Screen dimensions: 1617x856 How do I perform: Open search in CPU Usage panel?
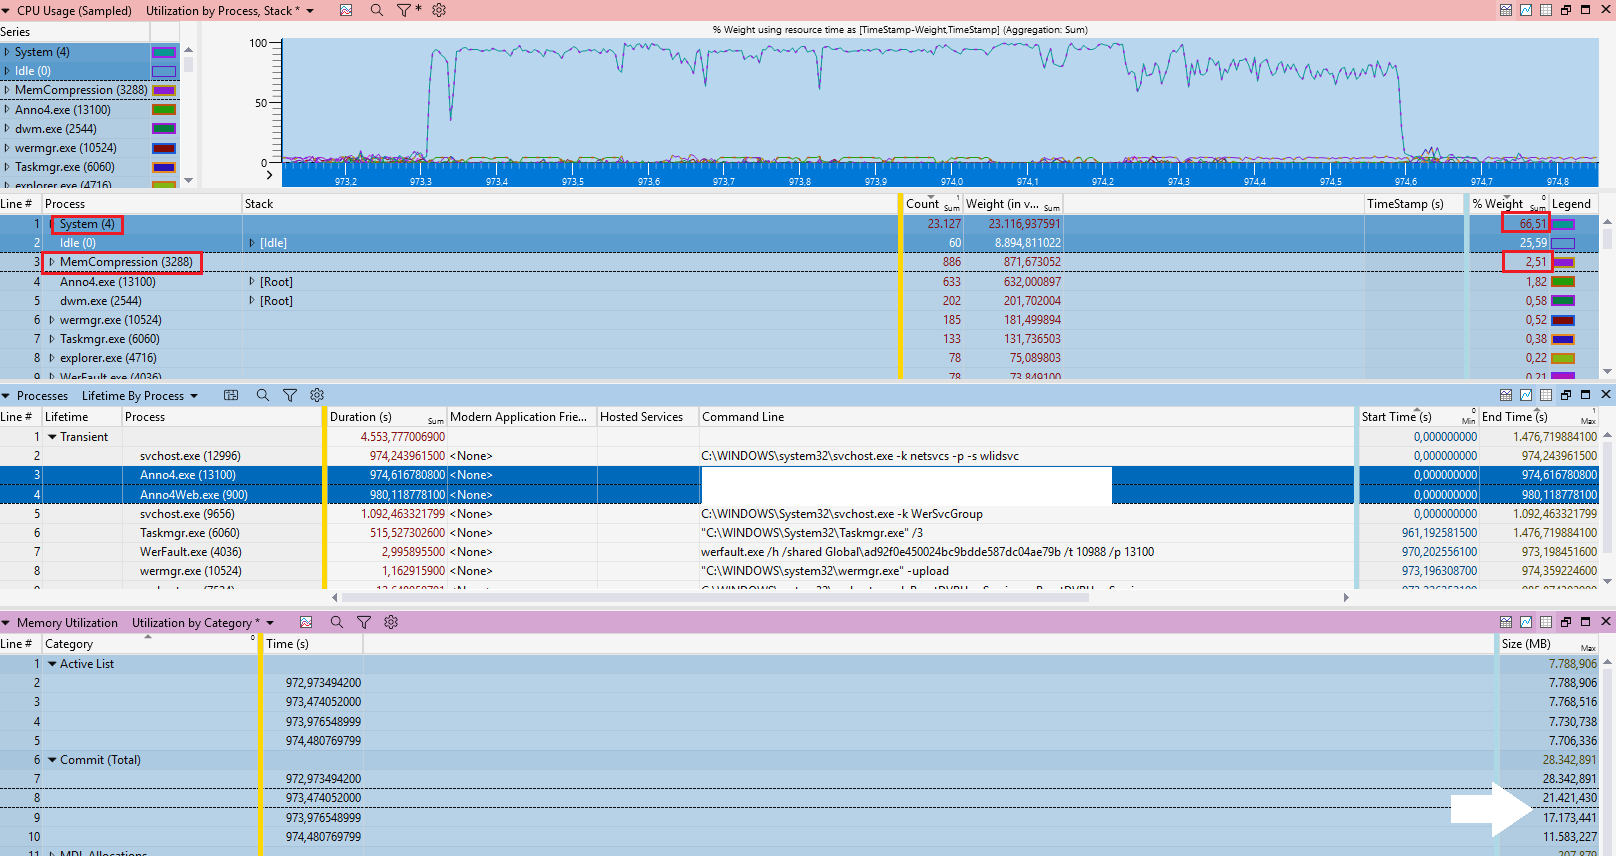click(376, 10)
